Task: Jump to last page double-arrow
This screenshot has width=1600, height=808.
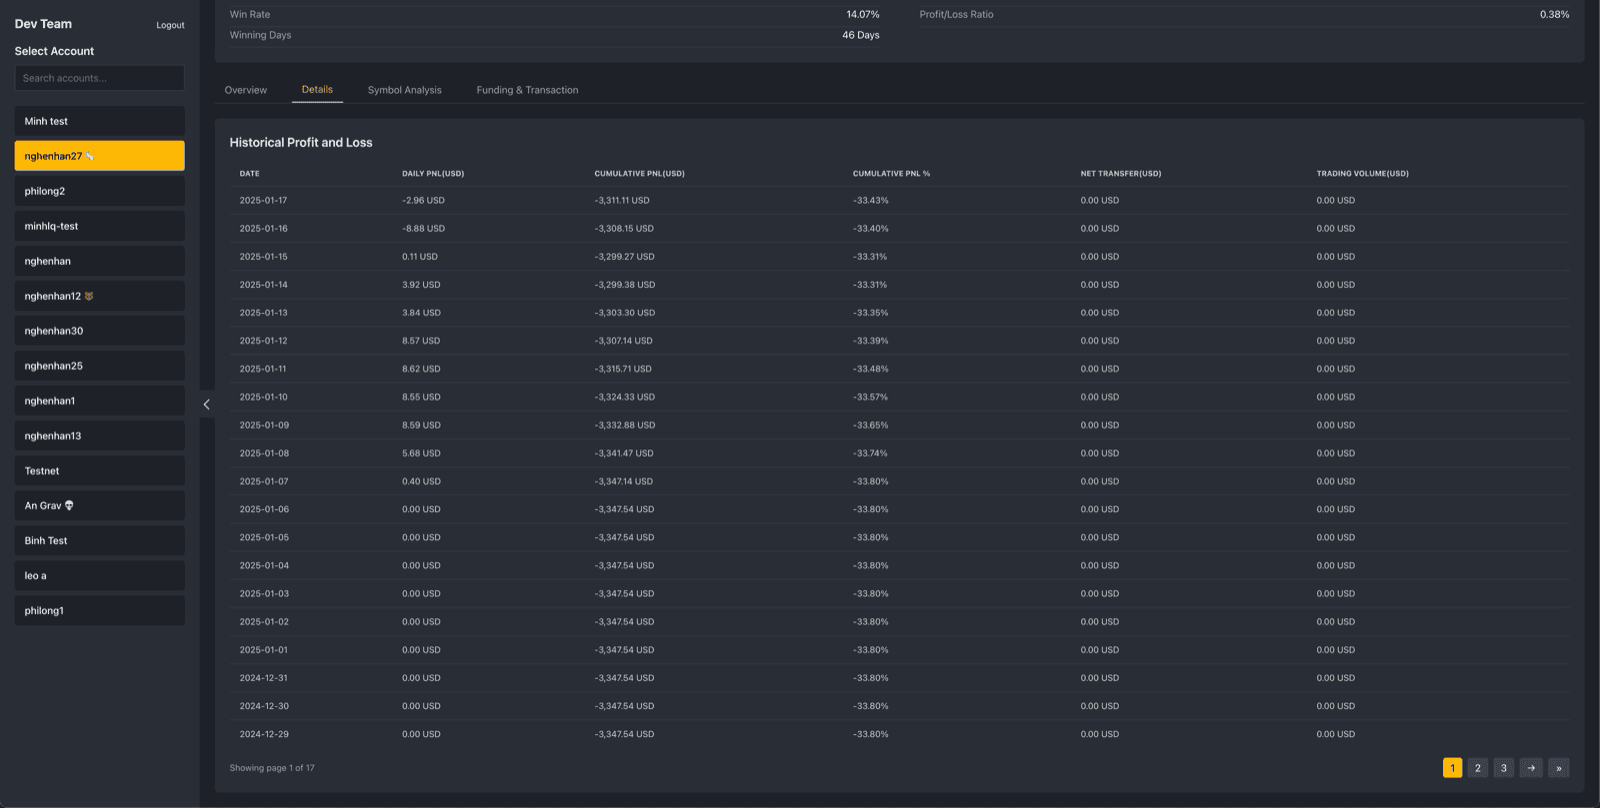Action: pyautogui.click(x=1558, y=768)
